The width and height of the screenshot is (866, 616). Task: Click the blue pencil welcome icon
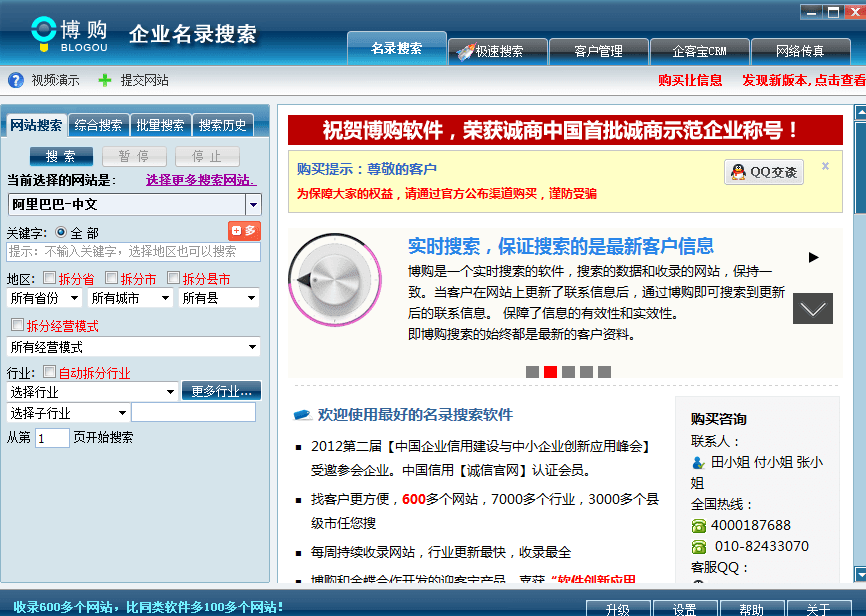click(302, 415)
